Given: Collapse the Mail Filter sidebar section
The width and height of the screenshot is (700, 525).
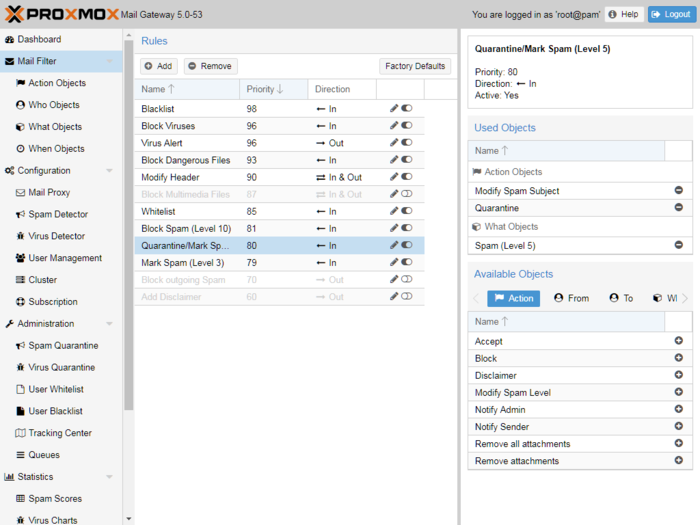Looking at the screenshot, I should tap(110, 61).
